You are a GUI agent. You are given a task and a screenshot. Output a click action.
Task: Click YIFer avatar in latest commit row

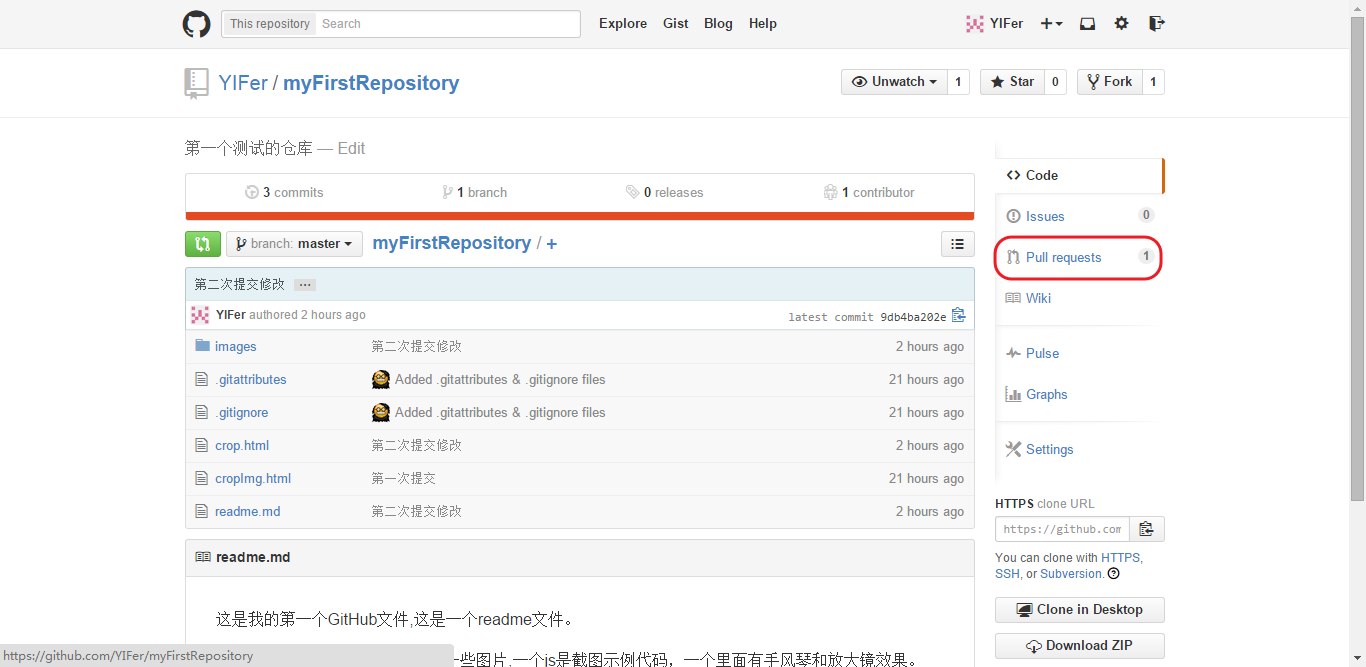coord(201,315)
